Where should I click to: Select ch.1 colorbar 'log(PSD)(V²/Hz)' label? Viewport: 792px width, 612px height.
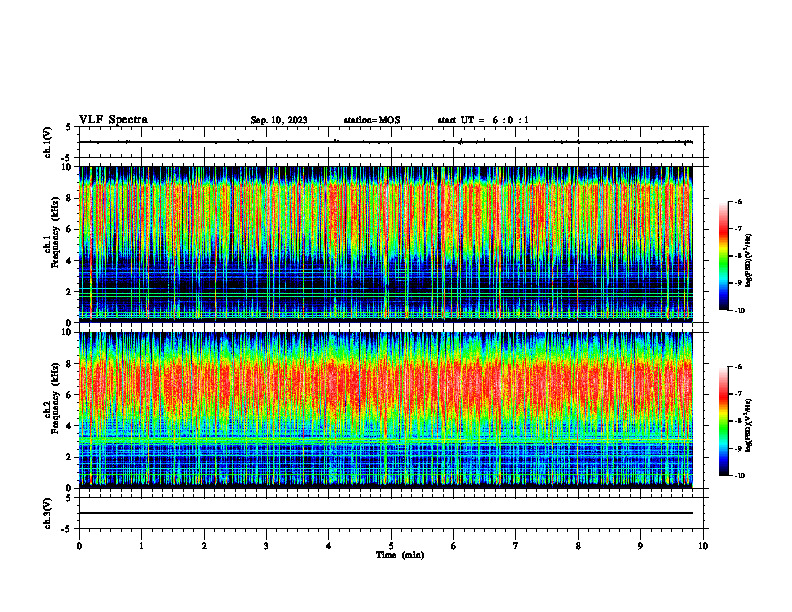[749, 261]
